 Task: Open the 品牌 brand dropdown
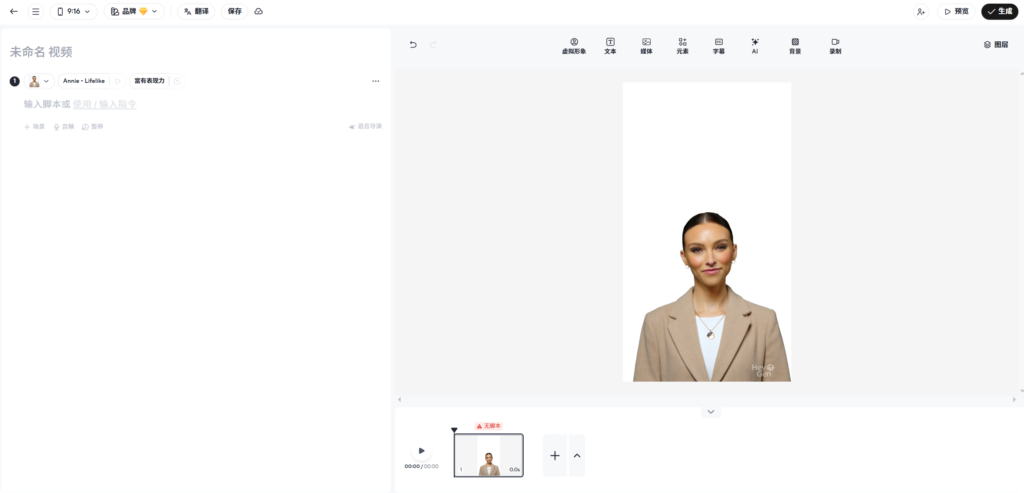[x=134, y=11]
